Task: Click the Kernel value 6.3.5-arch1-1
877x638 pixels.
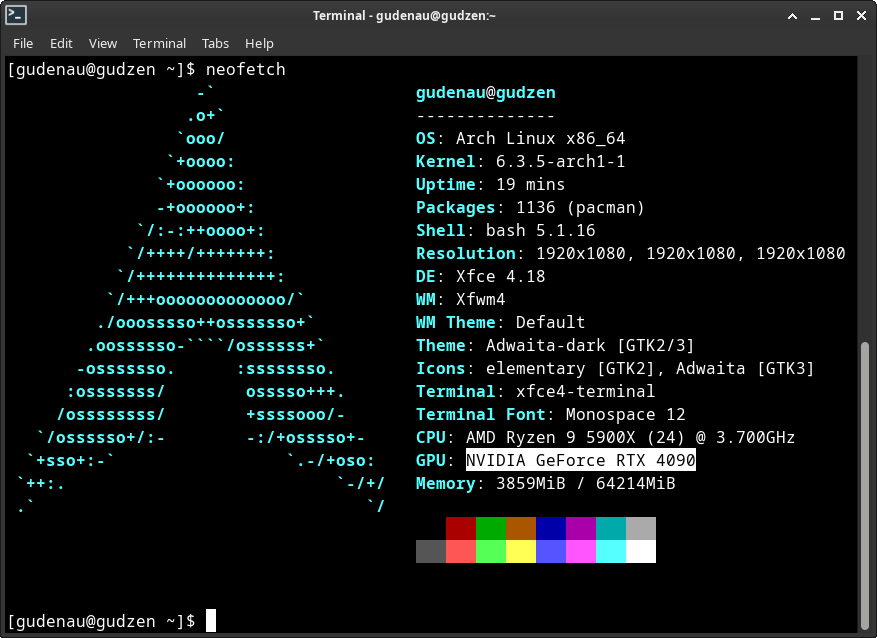Action: [560, 161]
